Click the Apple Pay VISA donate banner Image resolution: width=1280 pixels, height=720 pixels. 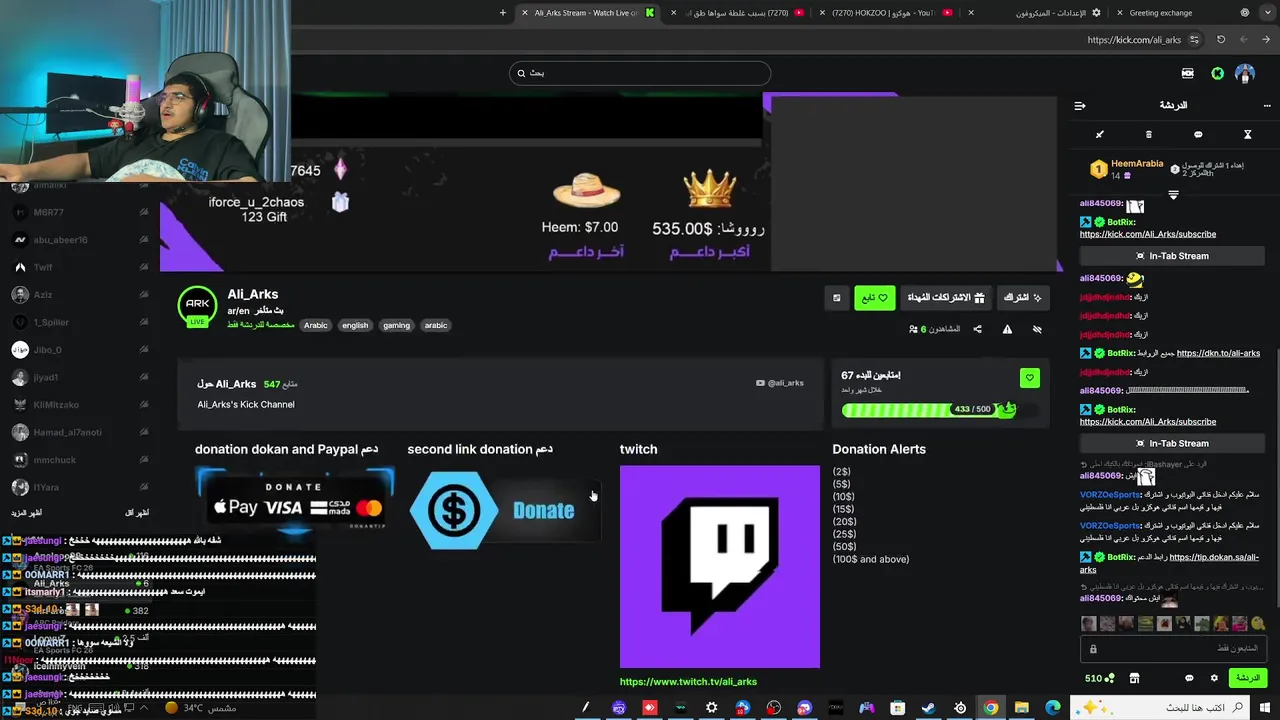(295, 504)
